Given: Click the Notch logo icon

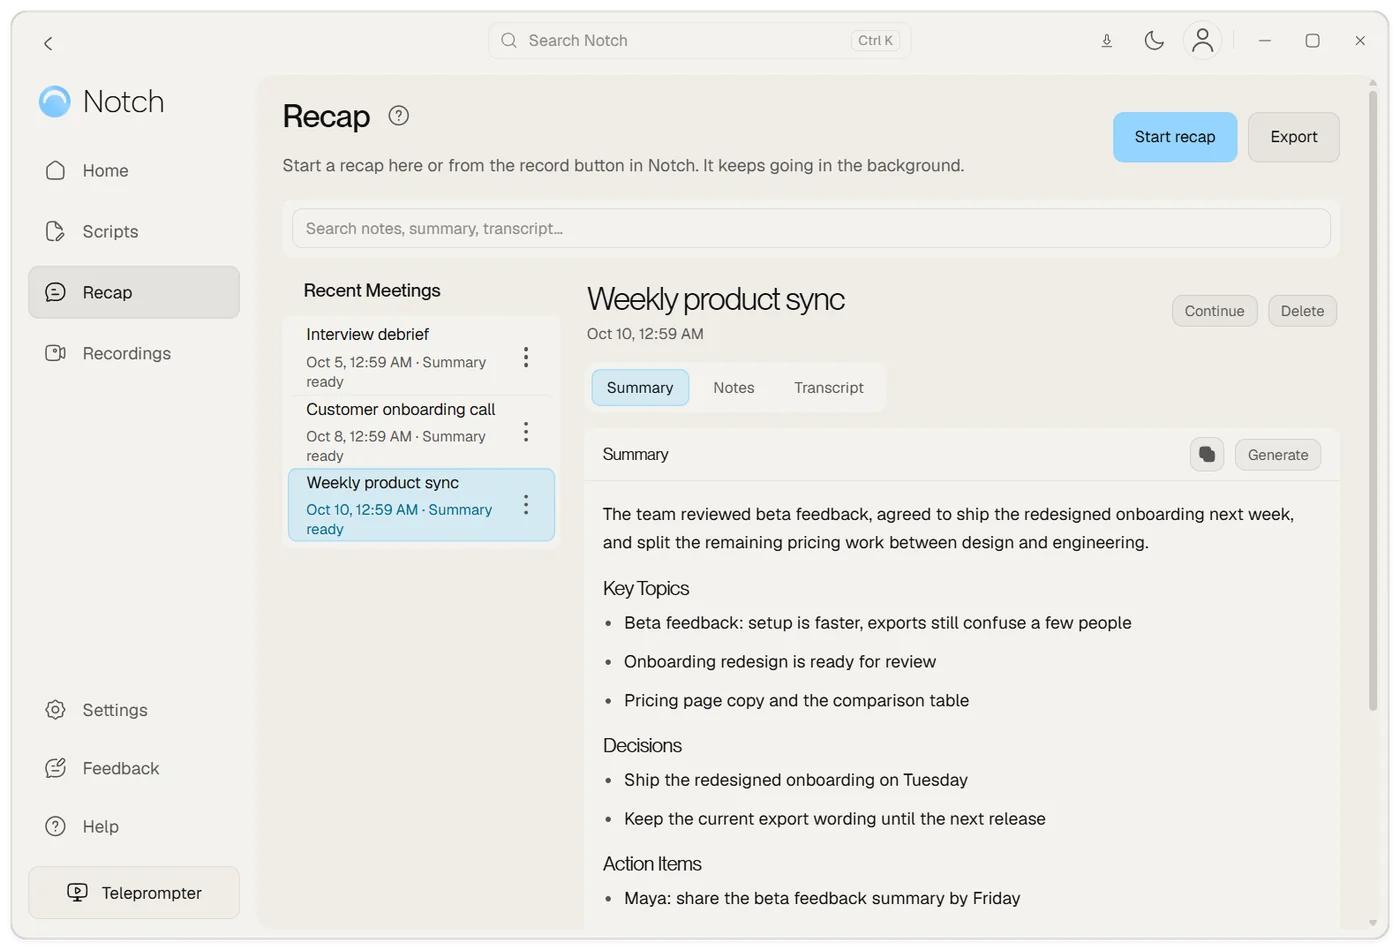Looking at the screenshot, I should 55,101.
